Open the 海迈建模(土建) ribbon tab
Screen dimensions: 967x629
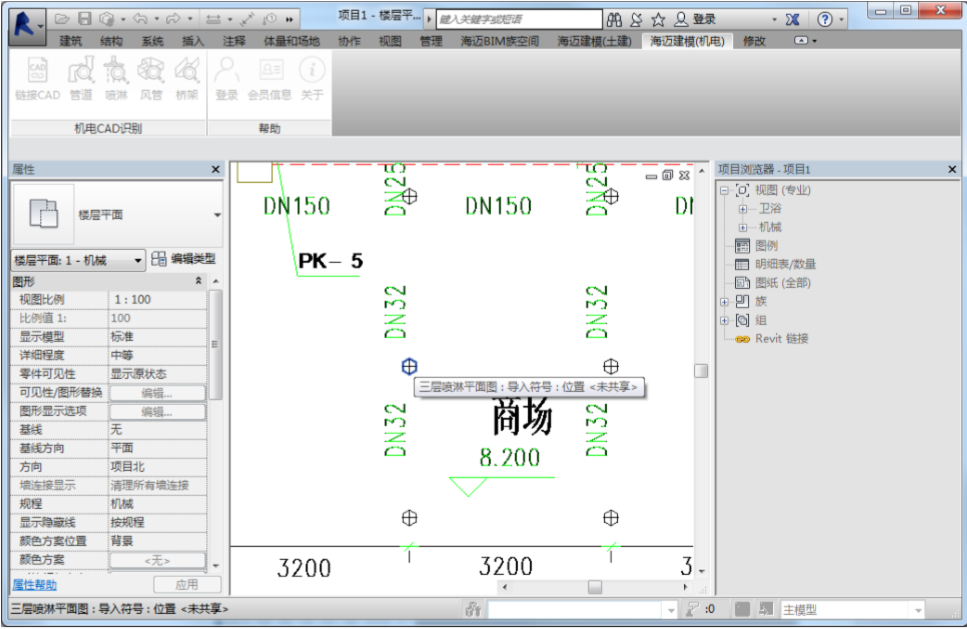click(x=595, y=41)
